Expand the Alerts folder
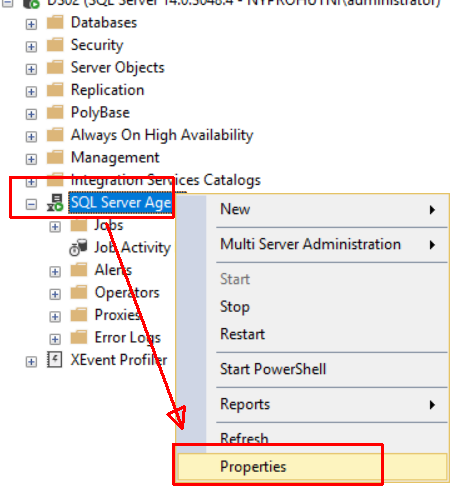466x488 pixels. [55, 272]
